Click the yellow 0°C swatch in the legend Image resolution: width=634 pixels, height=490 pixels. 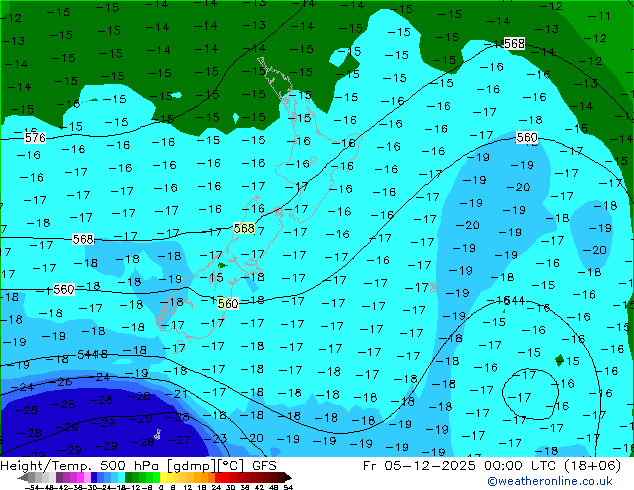coord(164,477)
